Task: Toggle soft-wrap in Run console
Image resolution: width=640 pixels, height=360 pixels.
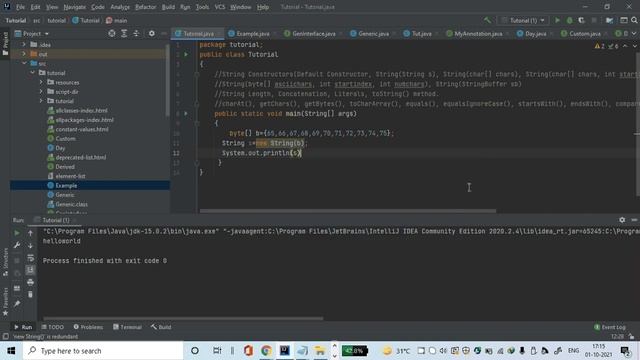Action: pos(30,258)
